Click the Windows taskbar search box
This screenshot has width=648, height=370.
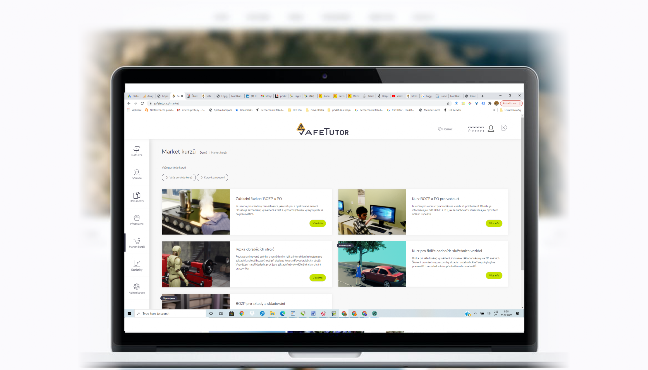pyautogui.click(x=170, y=314)
